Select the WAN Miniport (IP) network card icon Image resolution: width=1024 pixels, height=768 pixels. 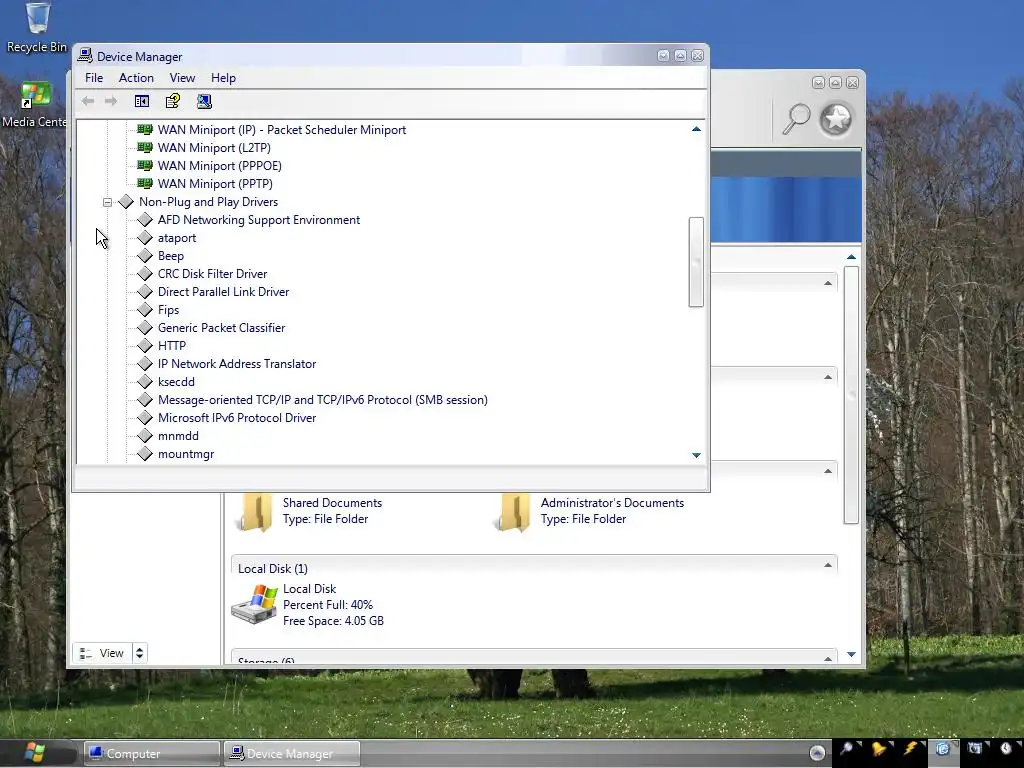pos(145,129)
